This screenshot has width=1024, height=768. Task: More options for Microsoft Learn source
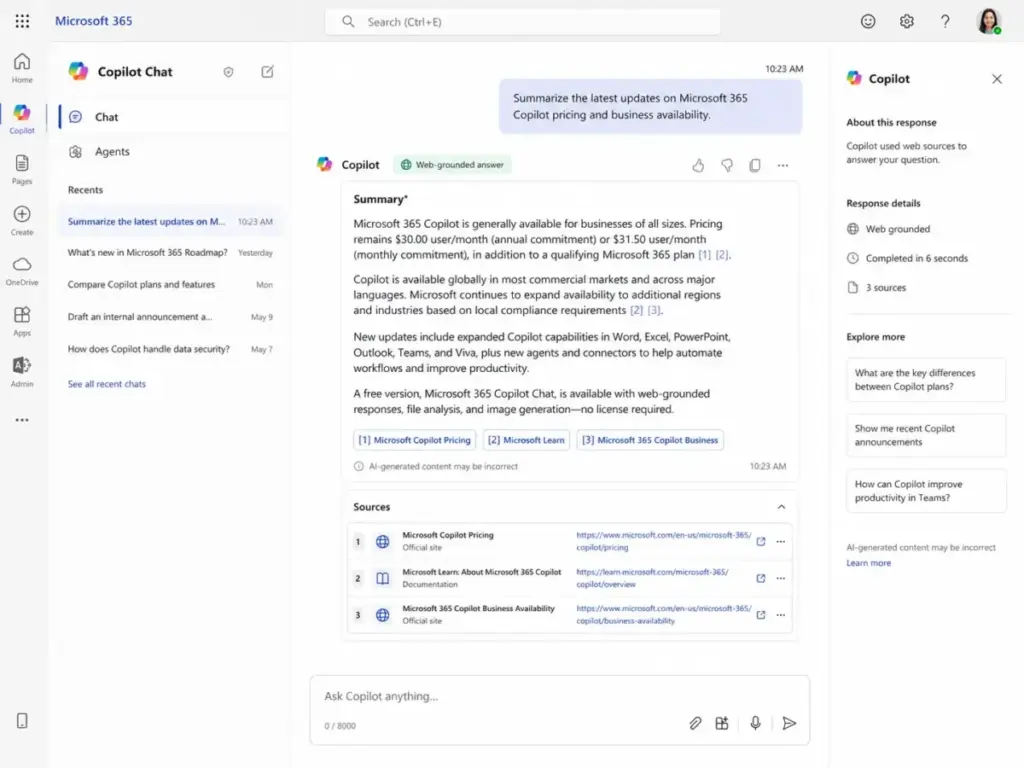pos(780,578)
